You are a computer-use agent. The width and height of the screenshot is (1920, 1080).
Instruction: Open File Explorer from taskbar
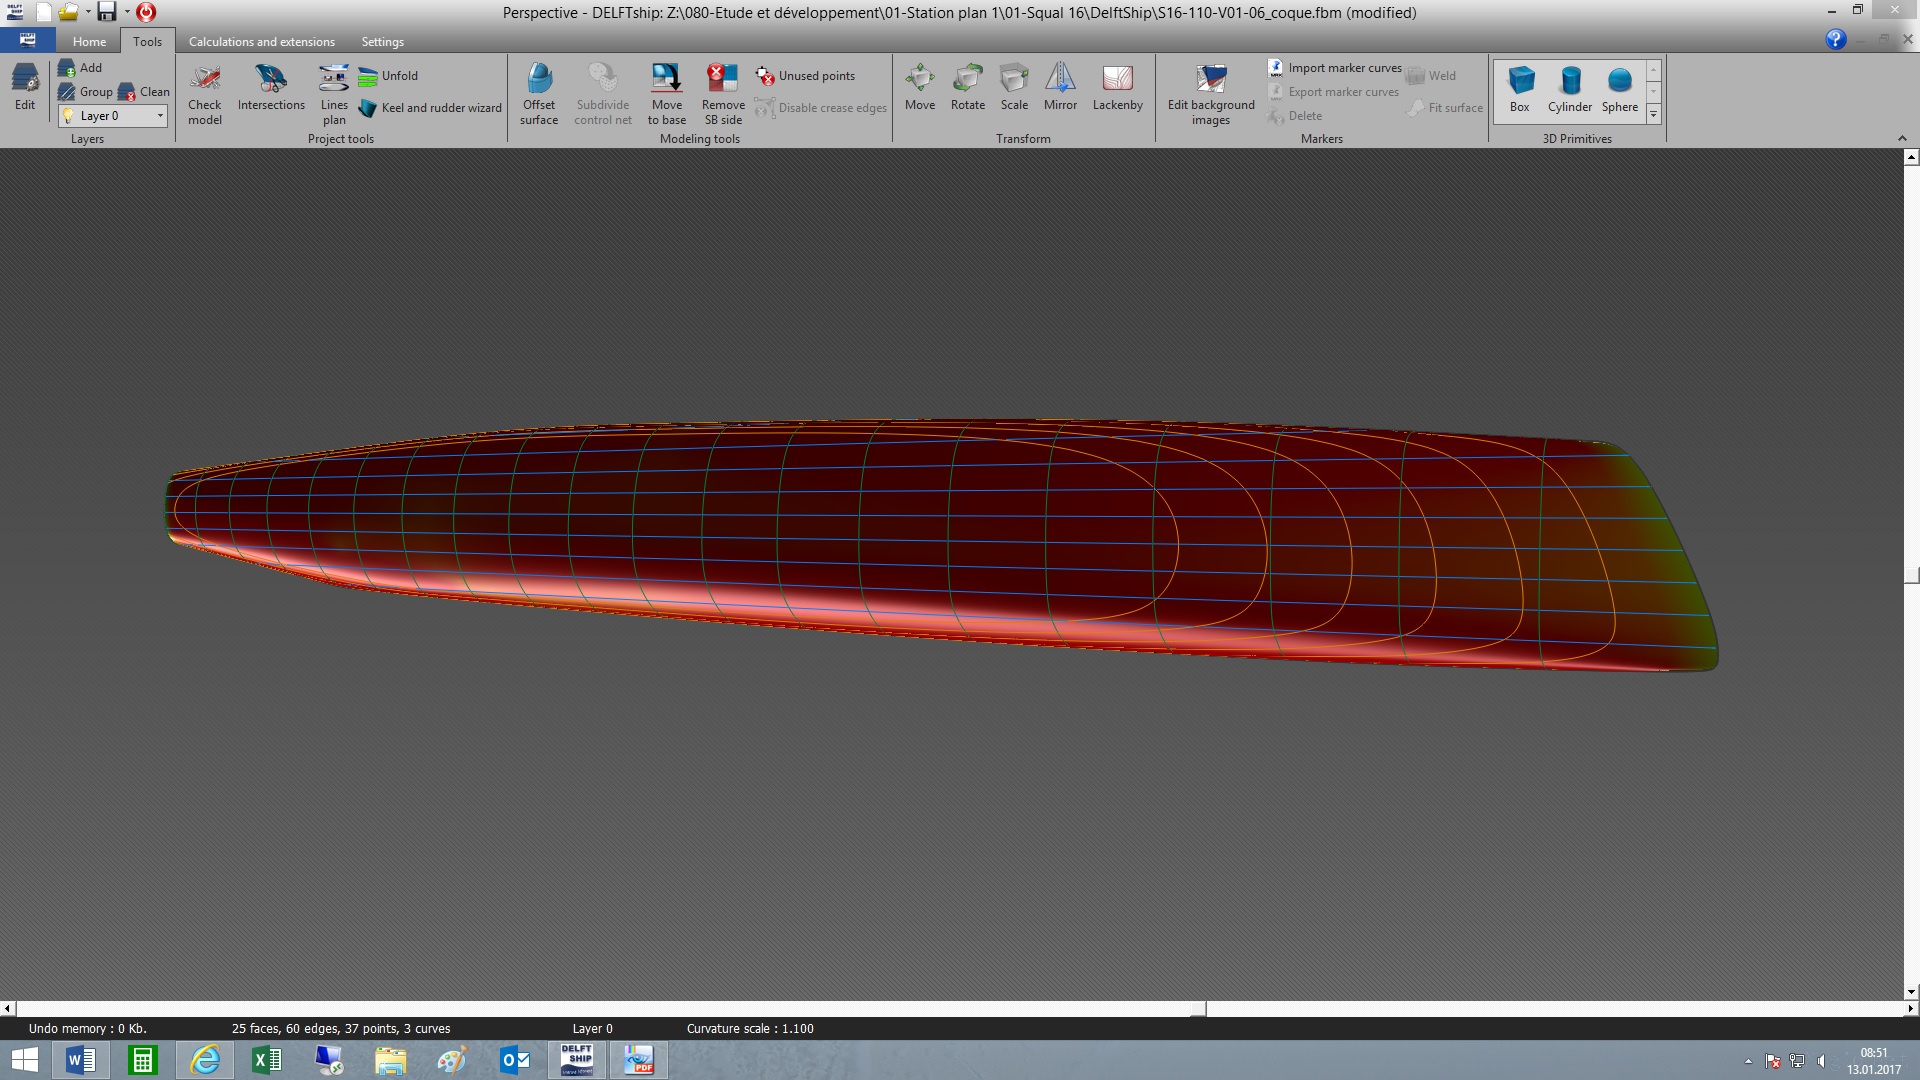tap(390, 1060)
